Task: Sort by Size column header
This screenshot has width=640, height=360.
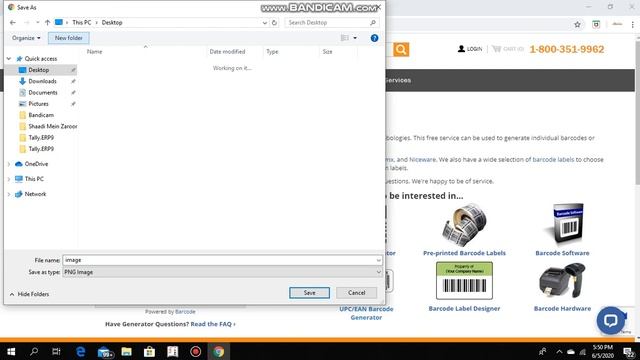Action: 327,52
